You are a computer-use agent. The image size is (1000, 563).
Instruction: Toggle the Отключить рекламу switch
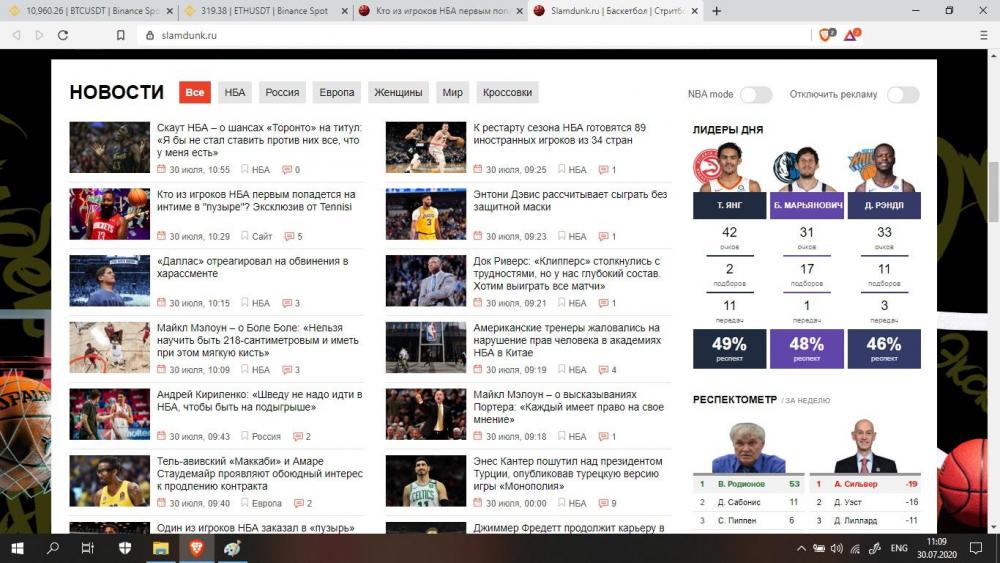902,95
